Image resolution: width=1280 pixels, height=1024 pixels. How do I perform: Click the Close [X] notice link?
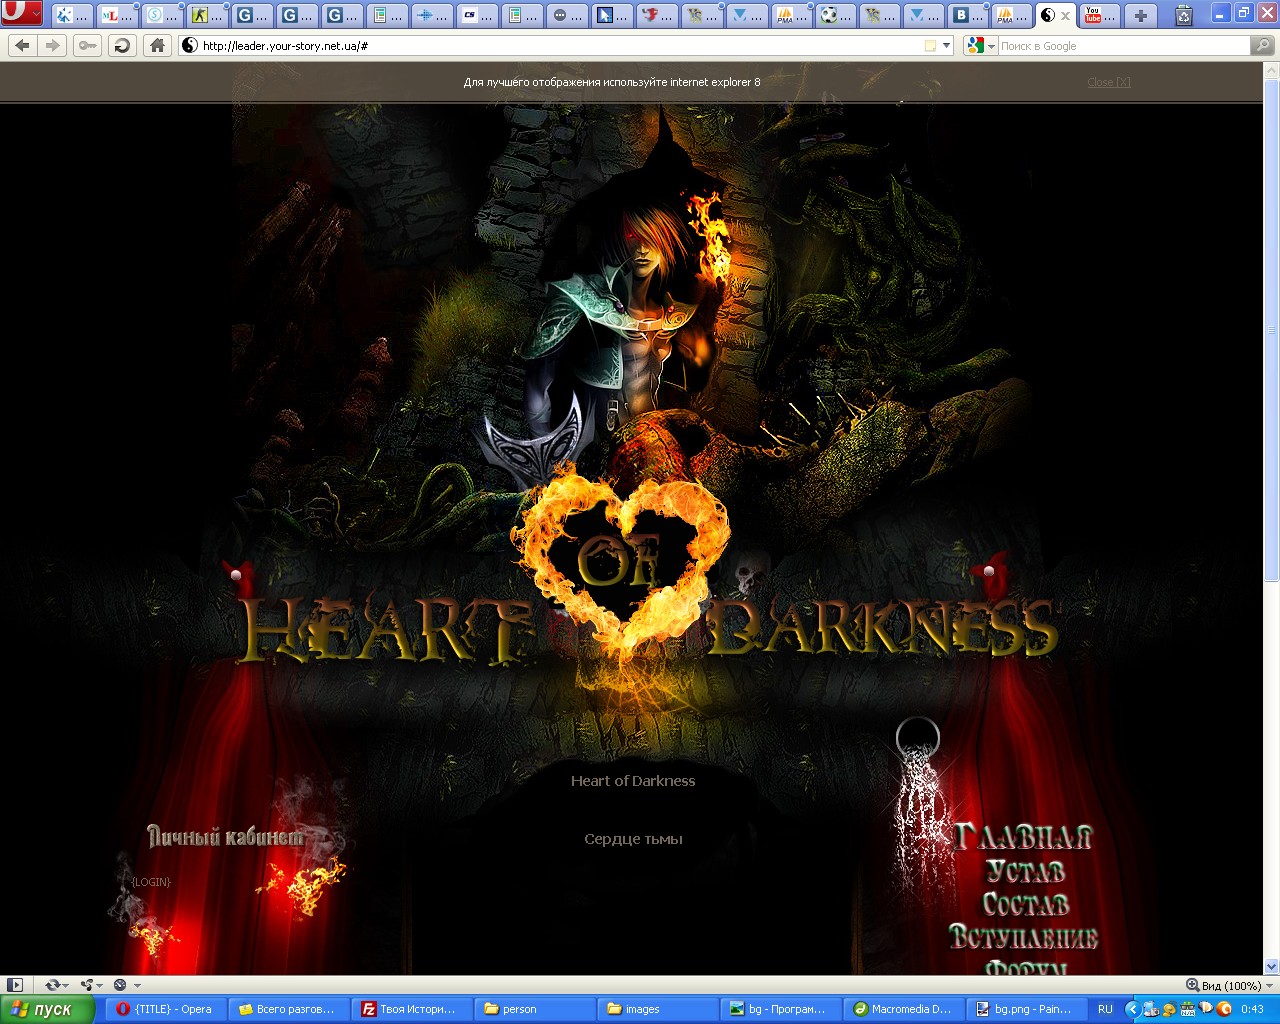1109,82
